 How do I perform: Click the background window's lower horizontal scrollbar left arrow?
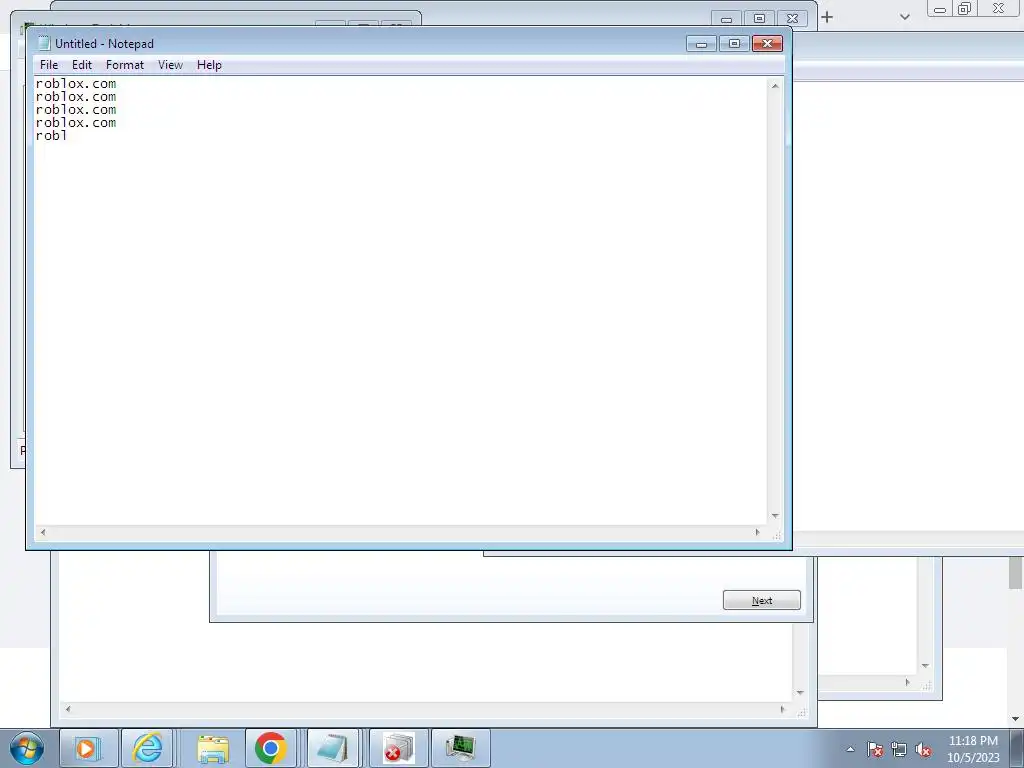(68, 709)
